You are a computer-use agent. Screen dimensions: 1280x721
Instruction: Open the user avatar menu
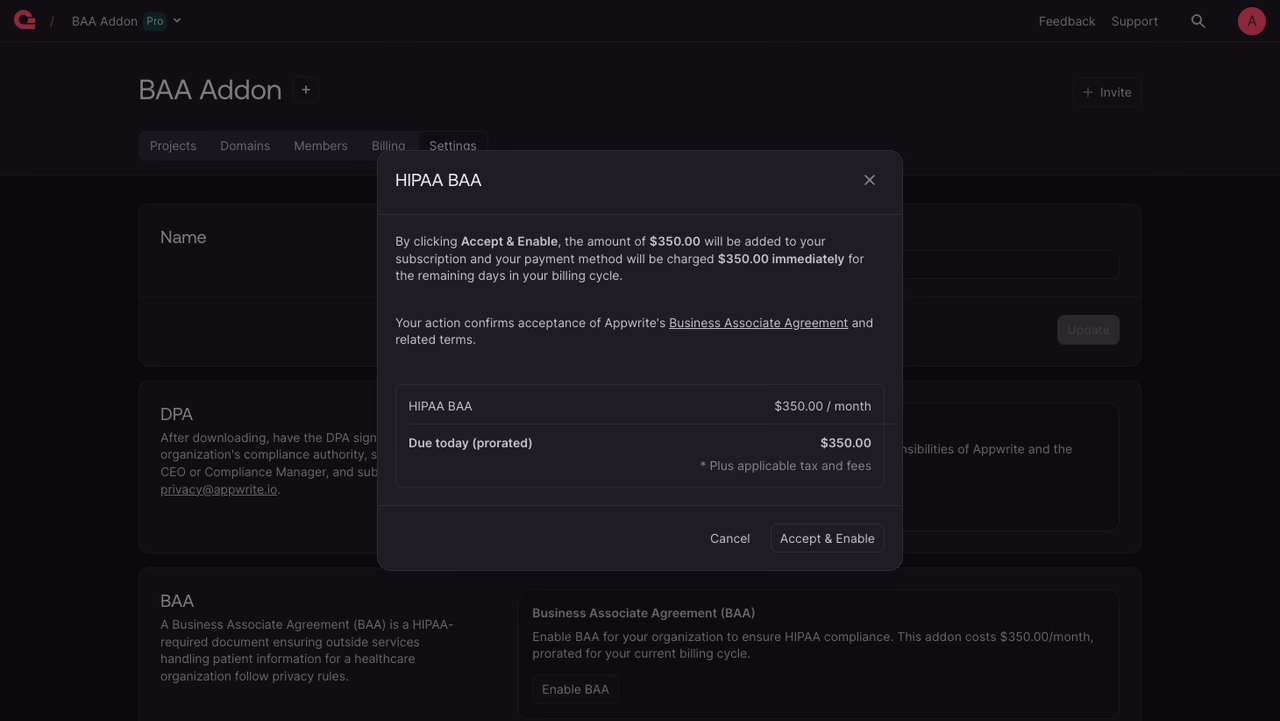click(1251, 21)
